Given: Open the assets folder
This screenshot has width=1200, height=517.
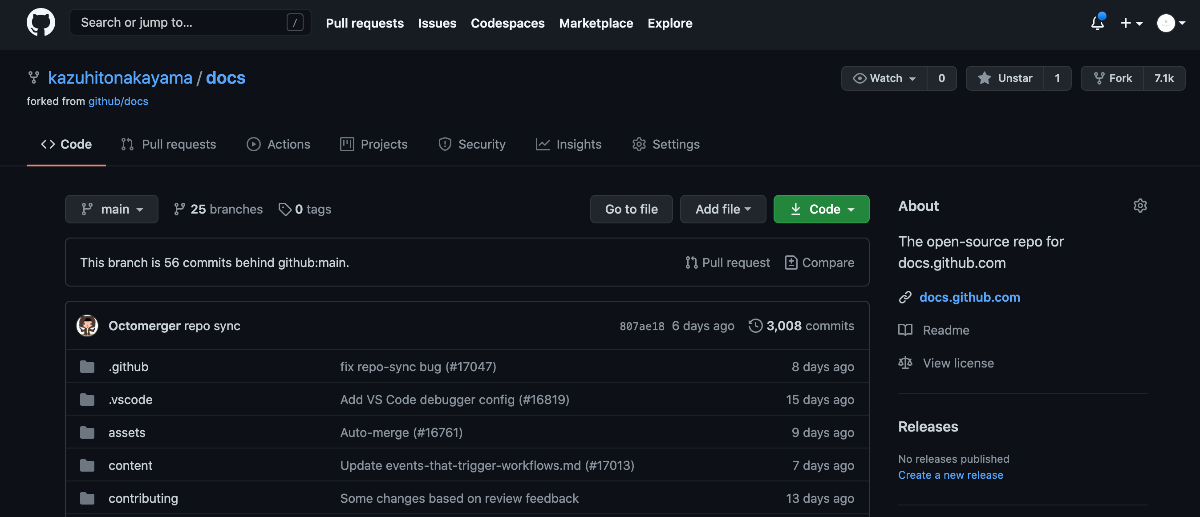Looking at the screenshot, I should click(x=127, y=433).
